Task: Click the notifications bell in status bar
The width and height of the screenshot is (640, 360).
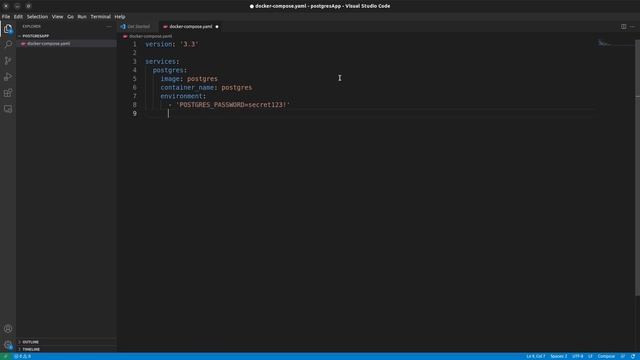Action: [x=633, y=356]
